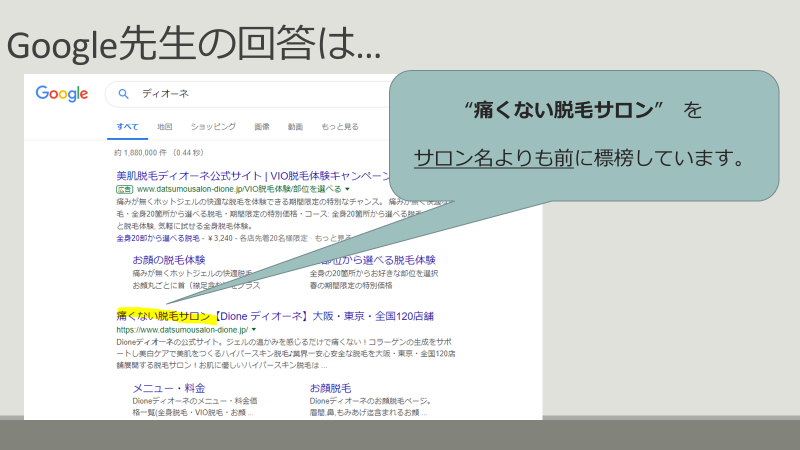Image resolution: width=800 pixels, height=450 pixels.
Task: Click the Google logo
Action: [62, 94]
